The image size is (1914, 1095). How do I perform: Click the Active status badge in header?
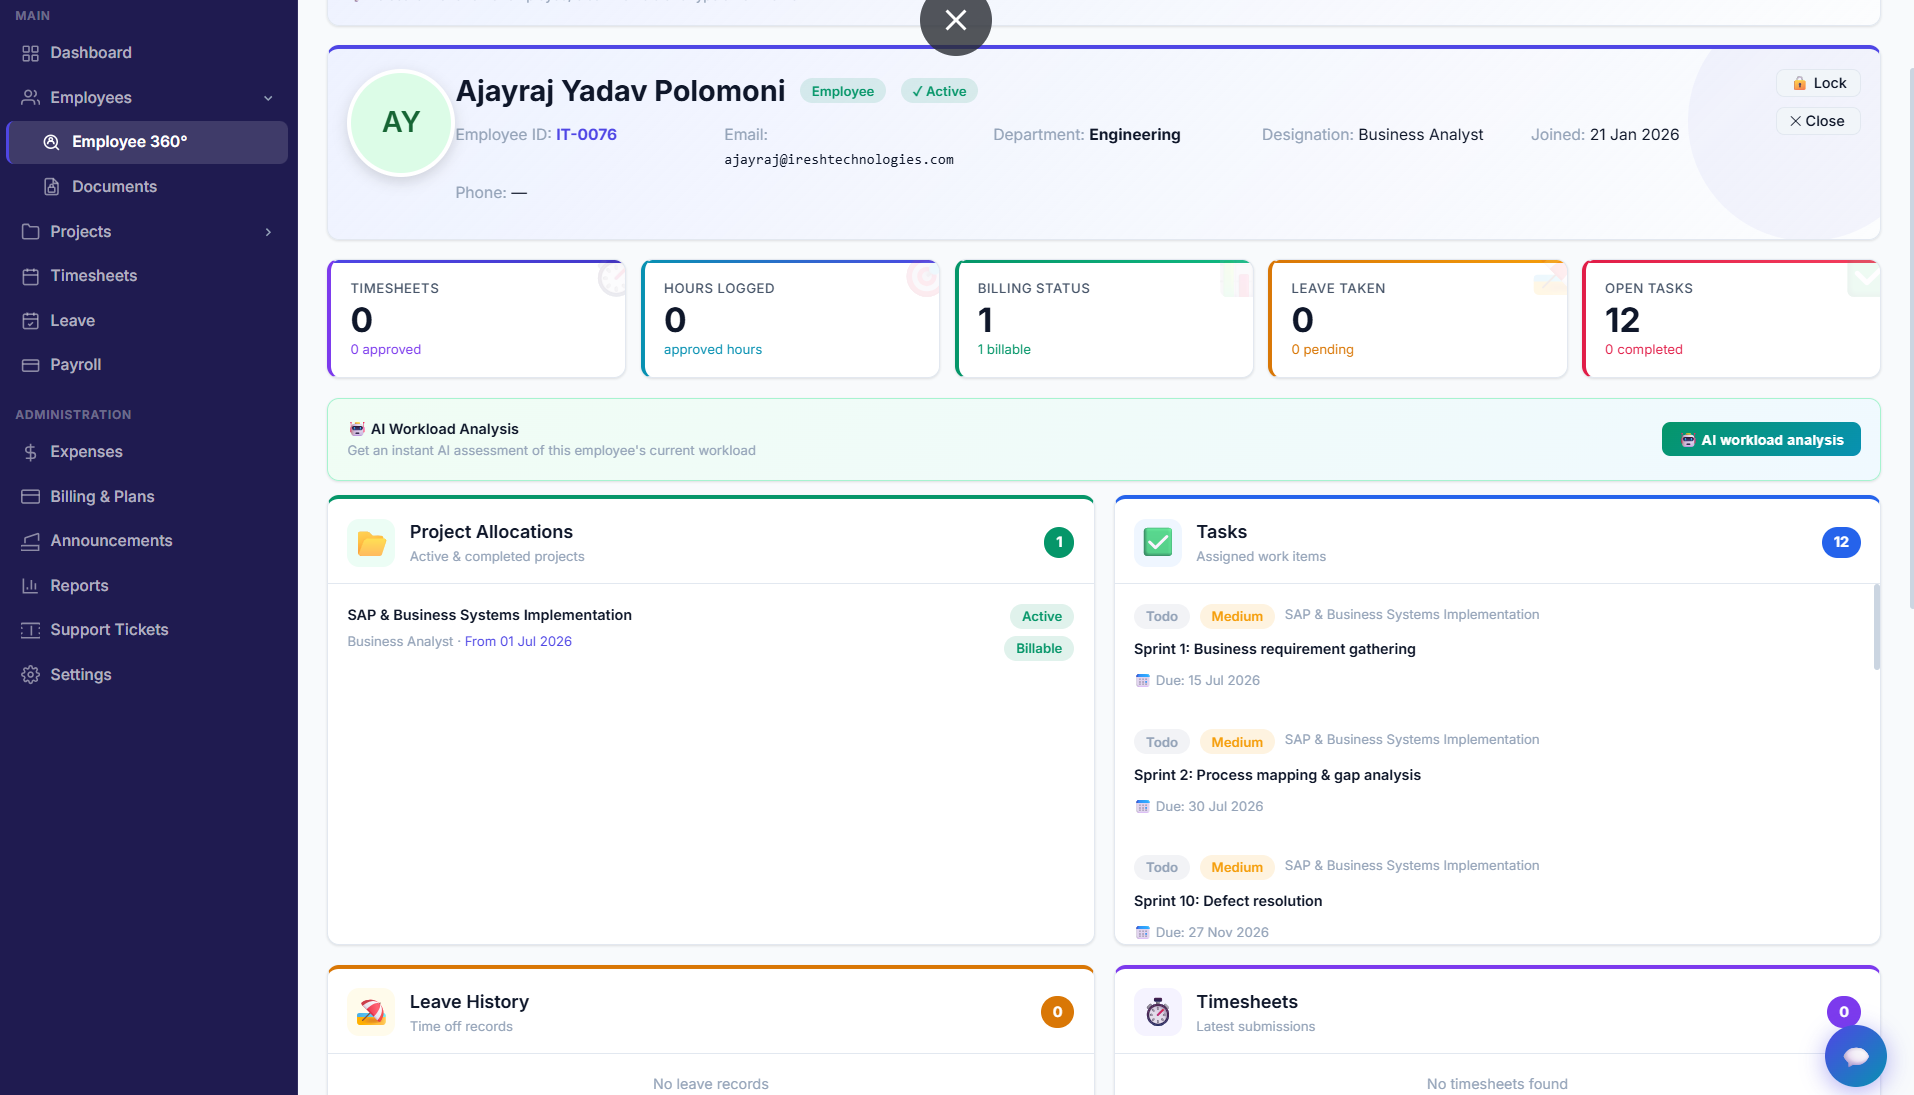click(939, 91)
